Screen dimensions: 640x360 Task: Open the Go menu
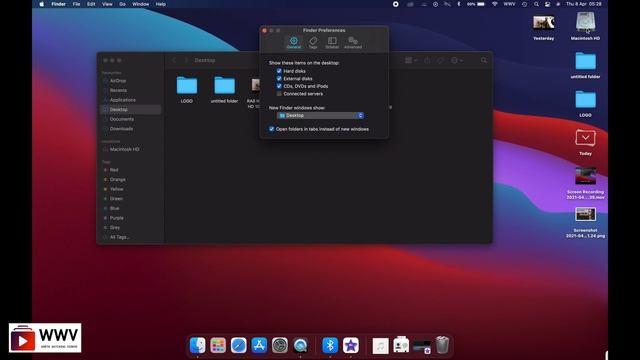click(x=122, y=4)
